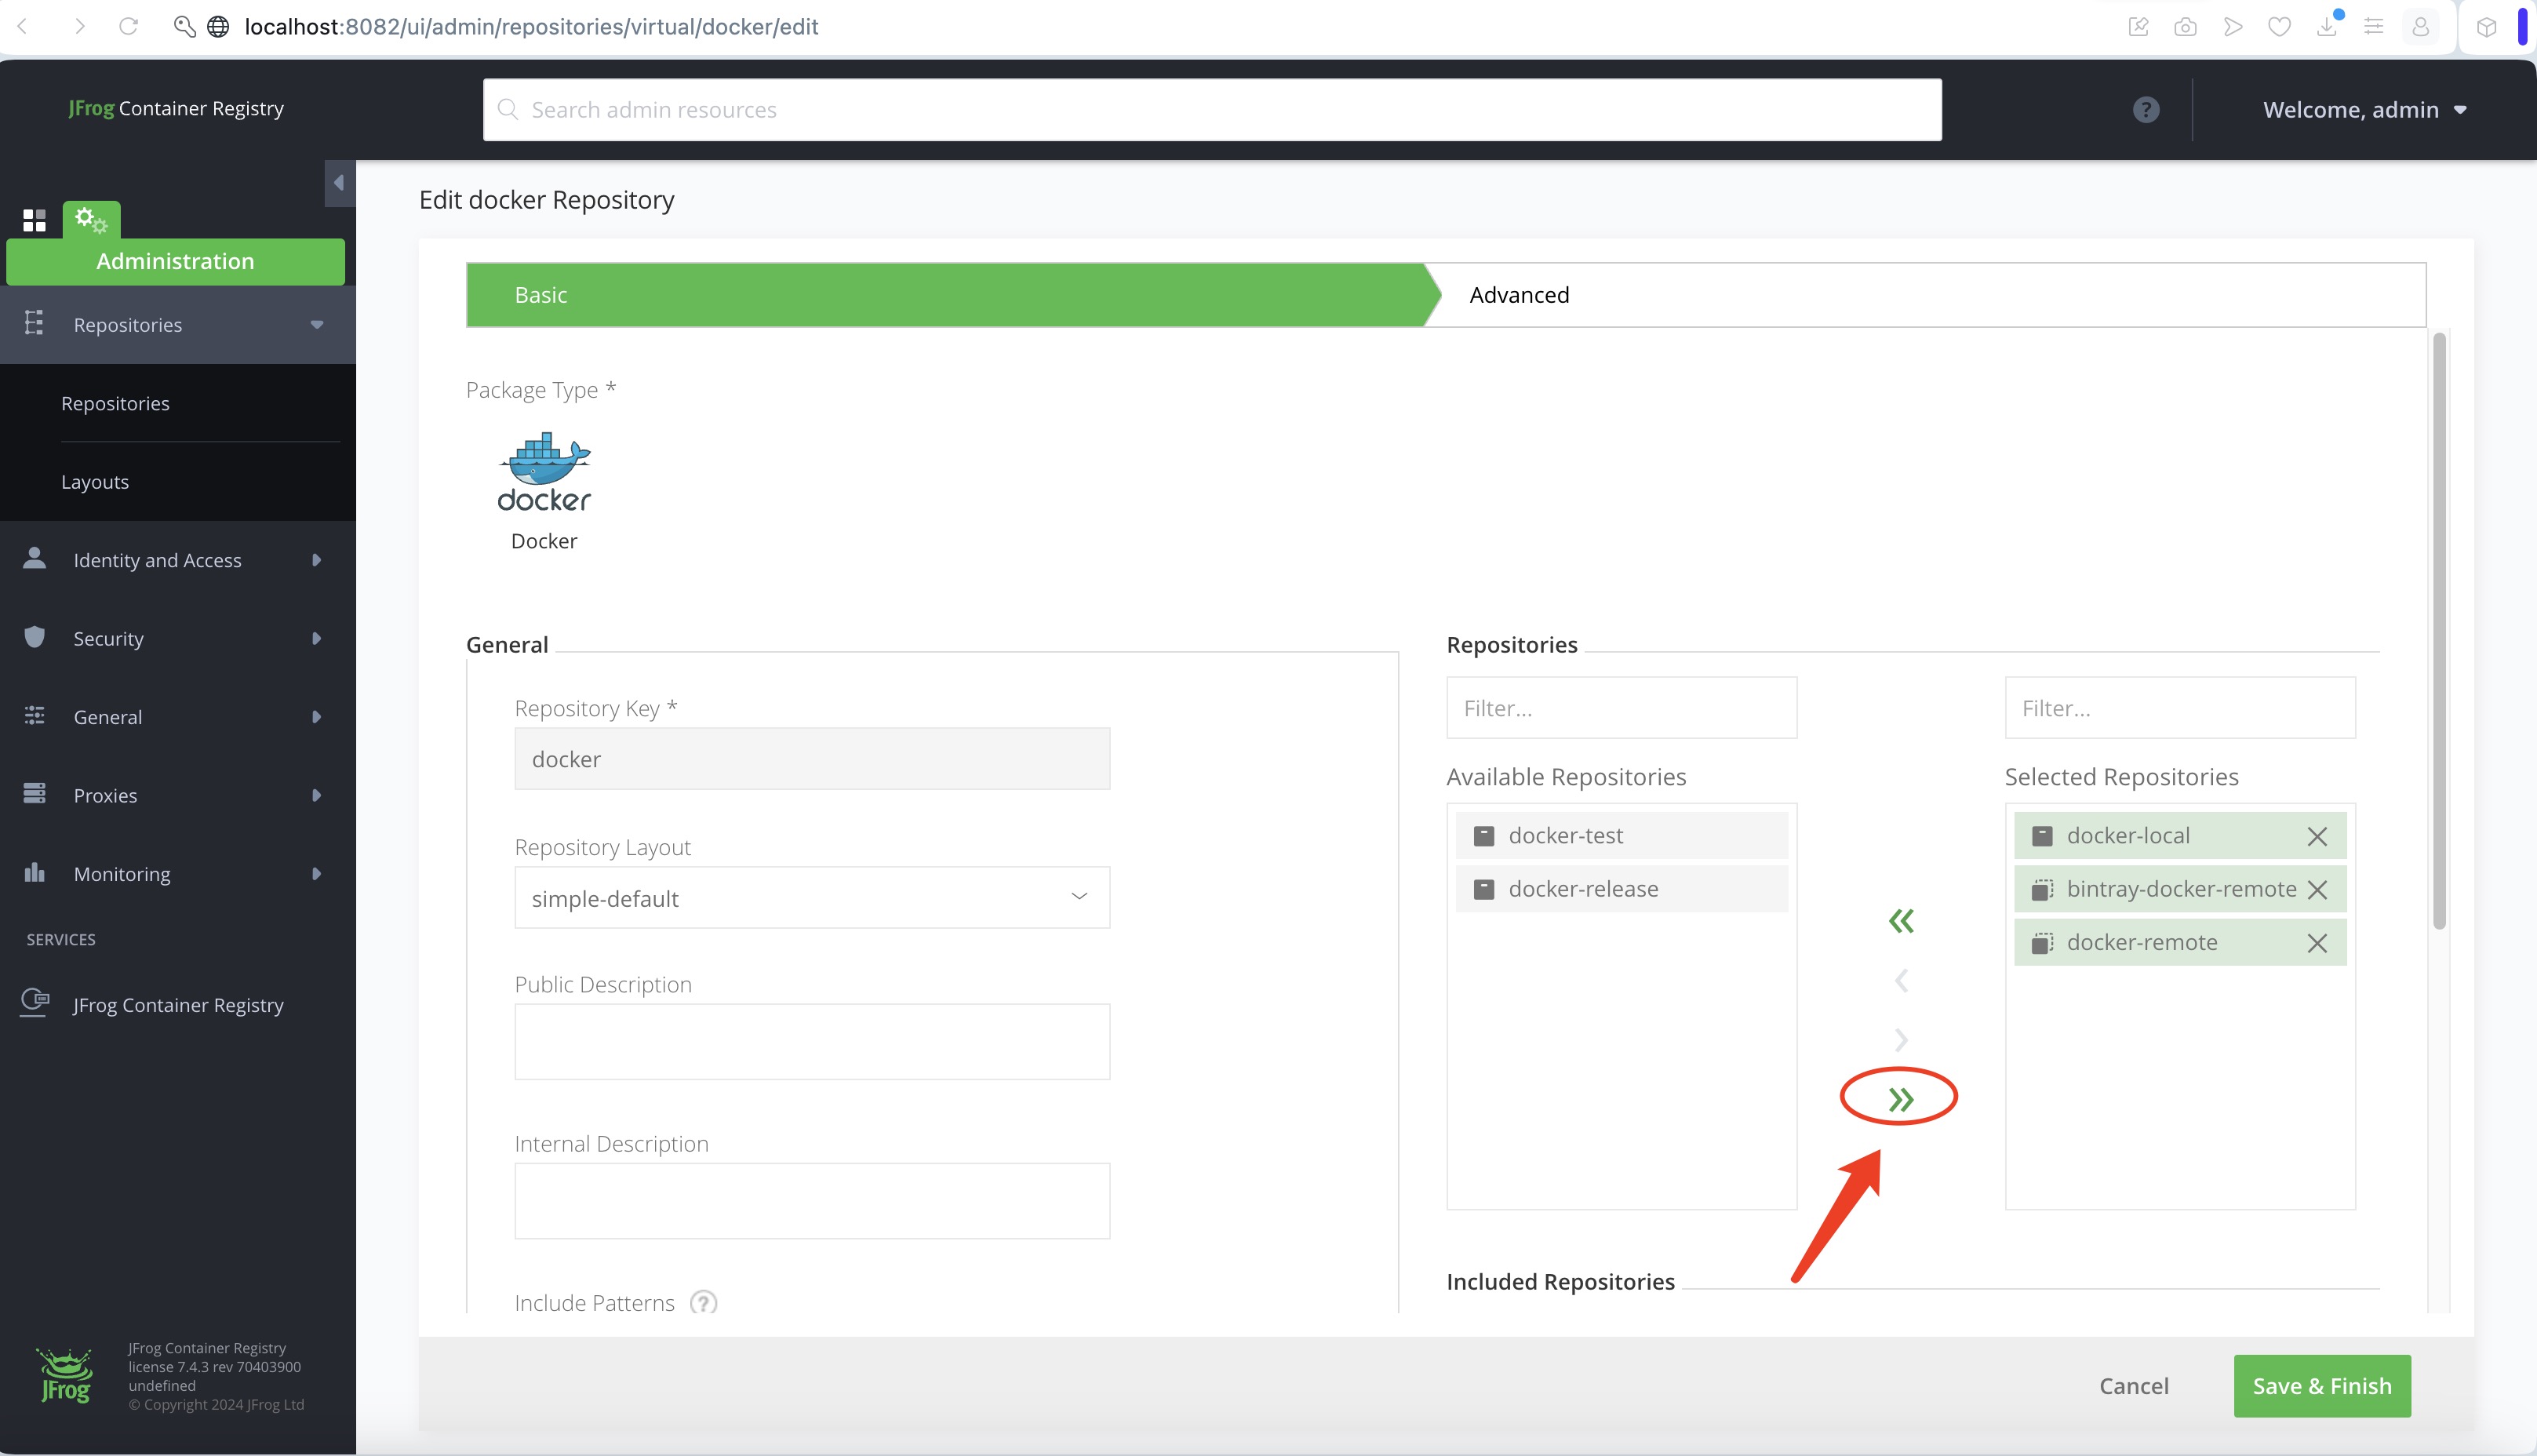Move all repositories to Available (double left arrow)

[1901, 921]
